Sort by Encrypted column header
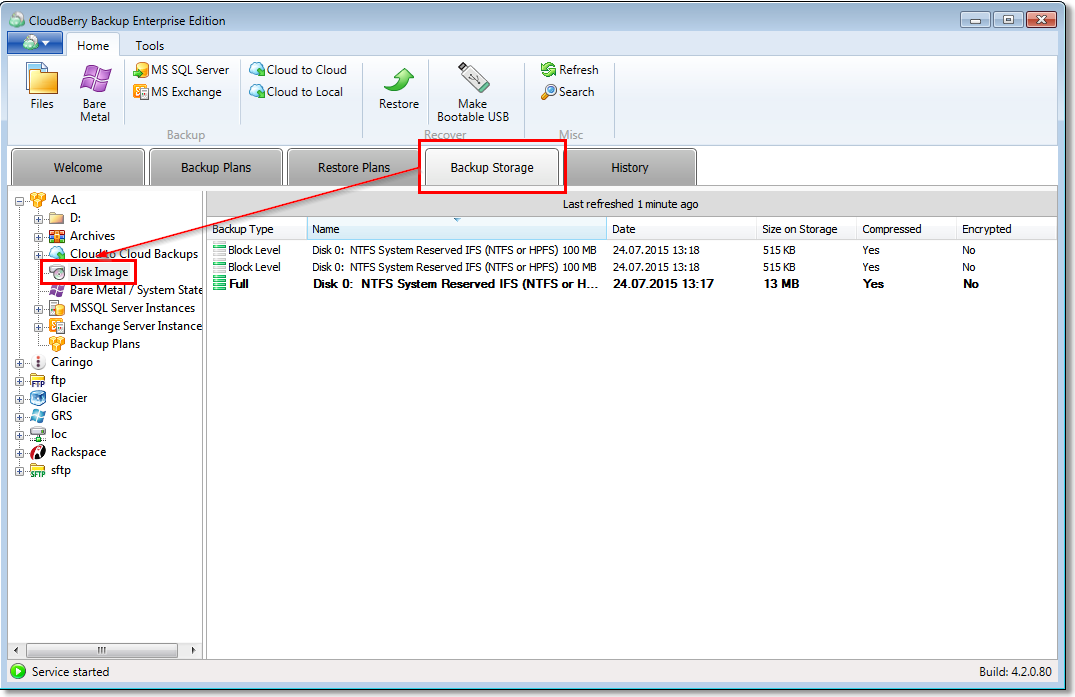 [x=1006, y=229]
